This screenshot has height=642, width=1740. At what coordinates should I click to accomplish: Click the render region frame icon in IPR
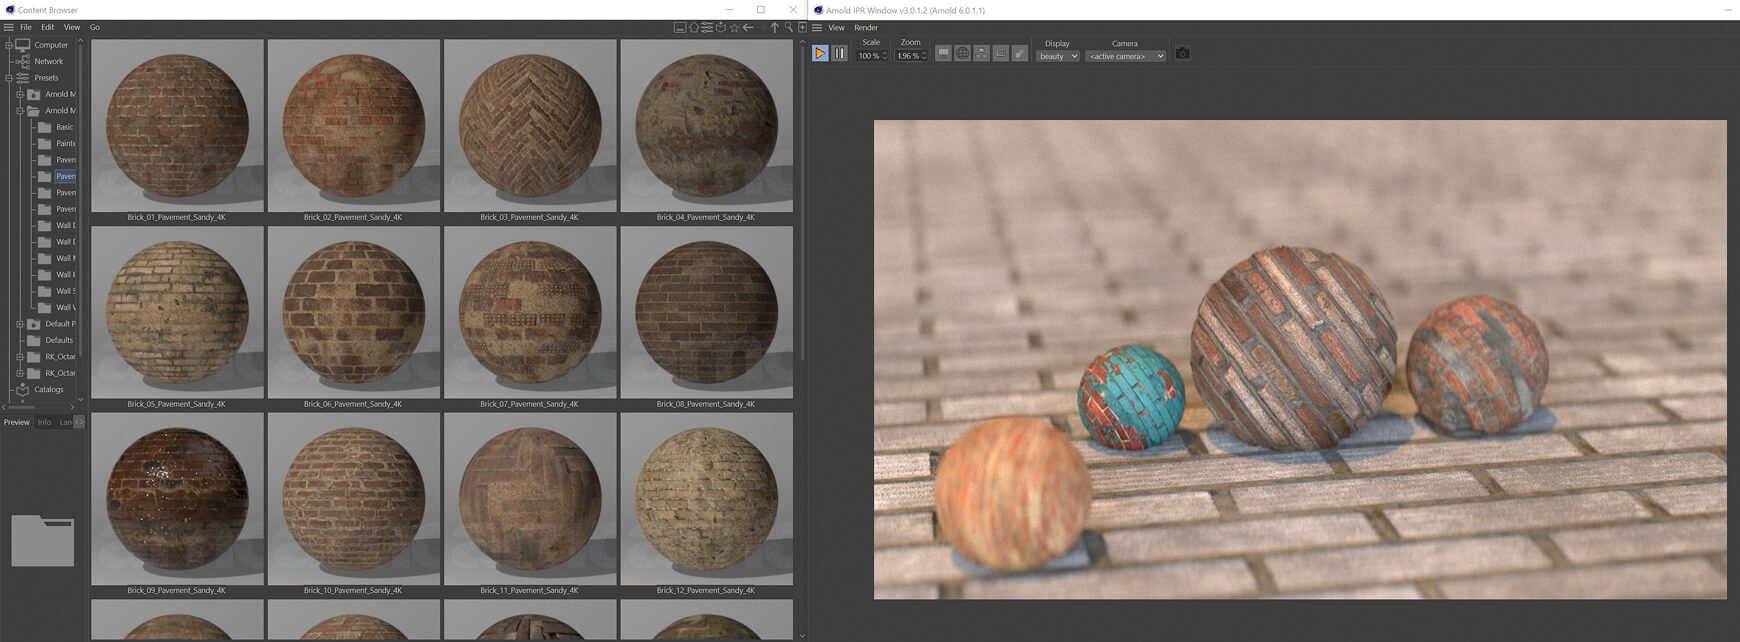[x=1000, y=53]
